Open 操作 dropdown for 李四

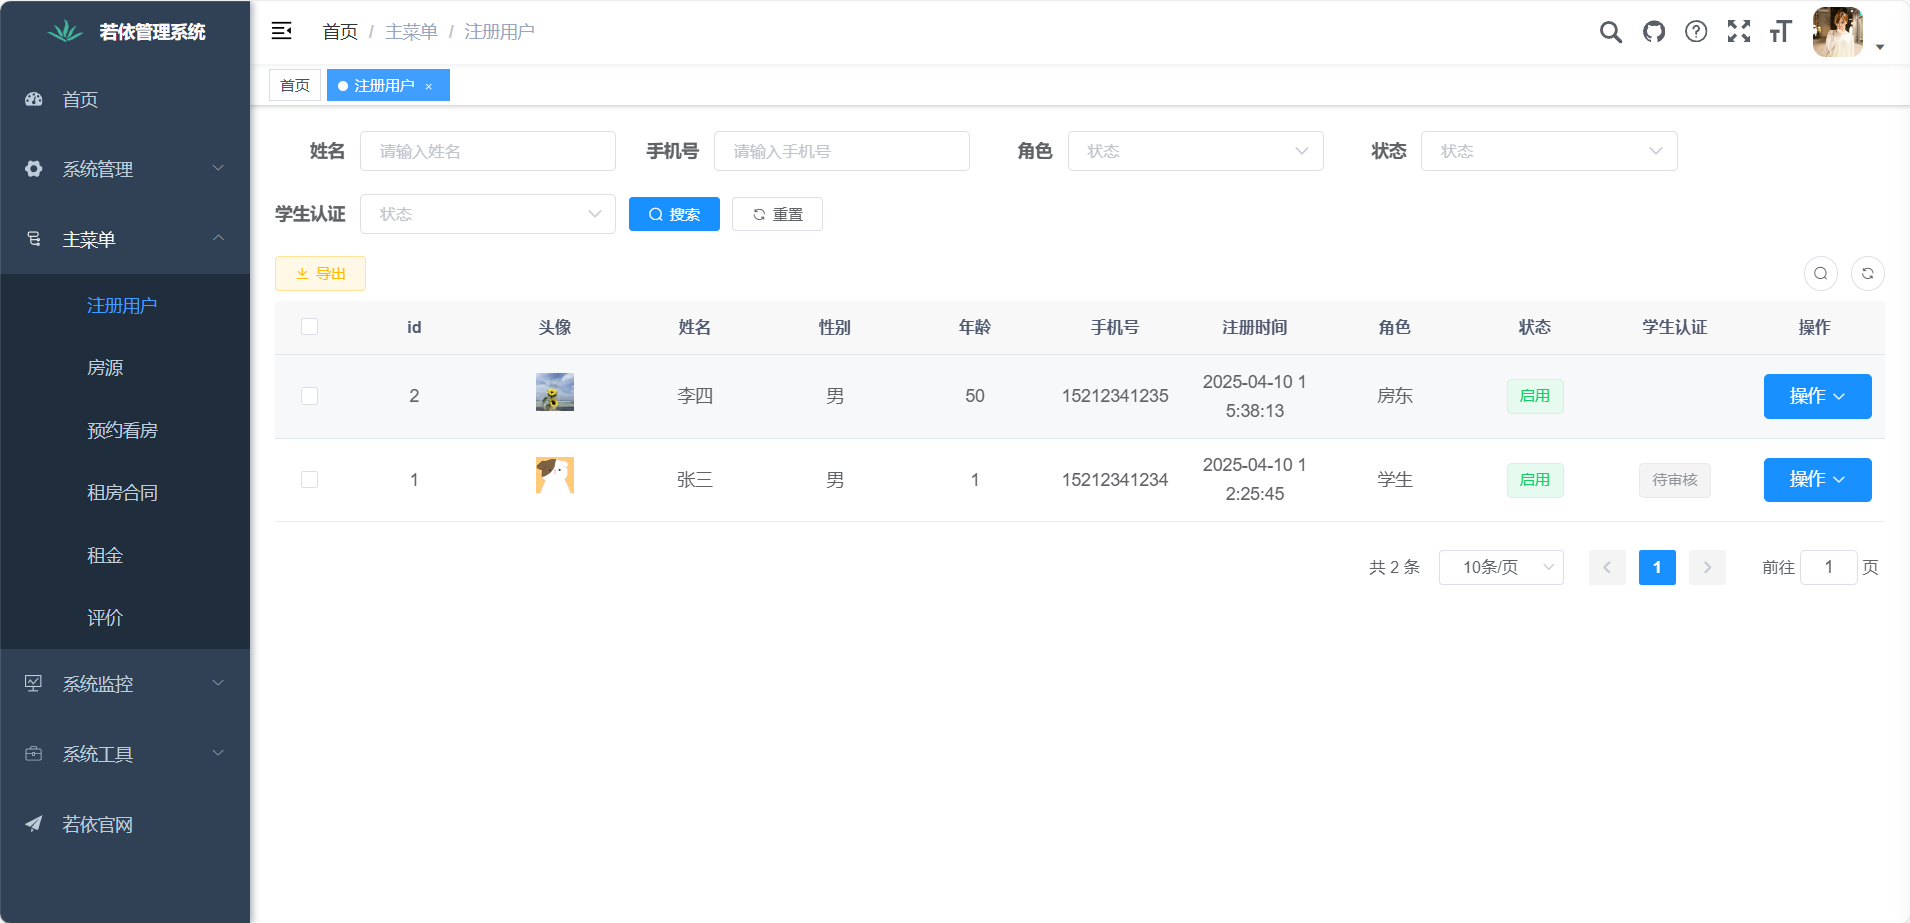click(x=1817, y=396)
